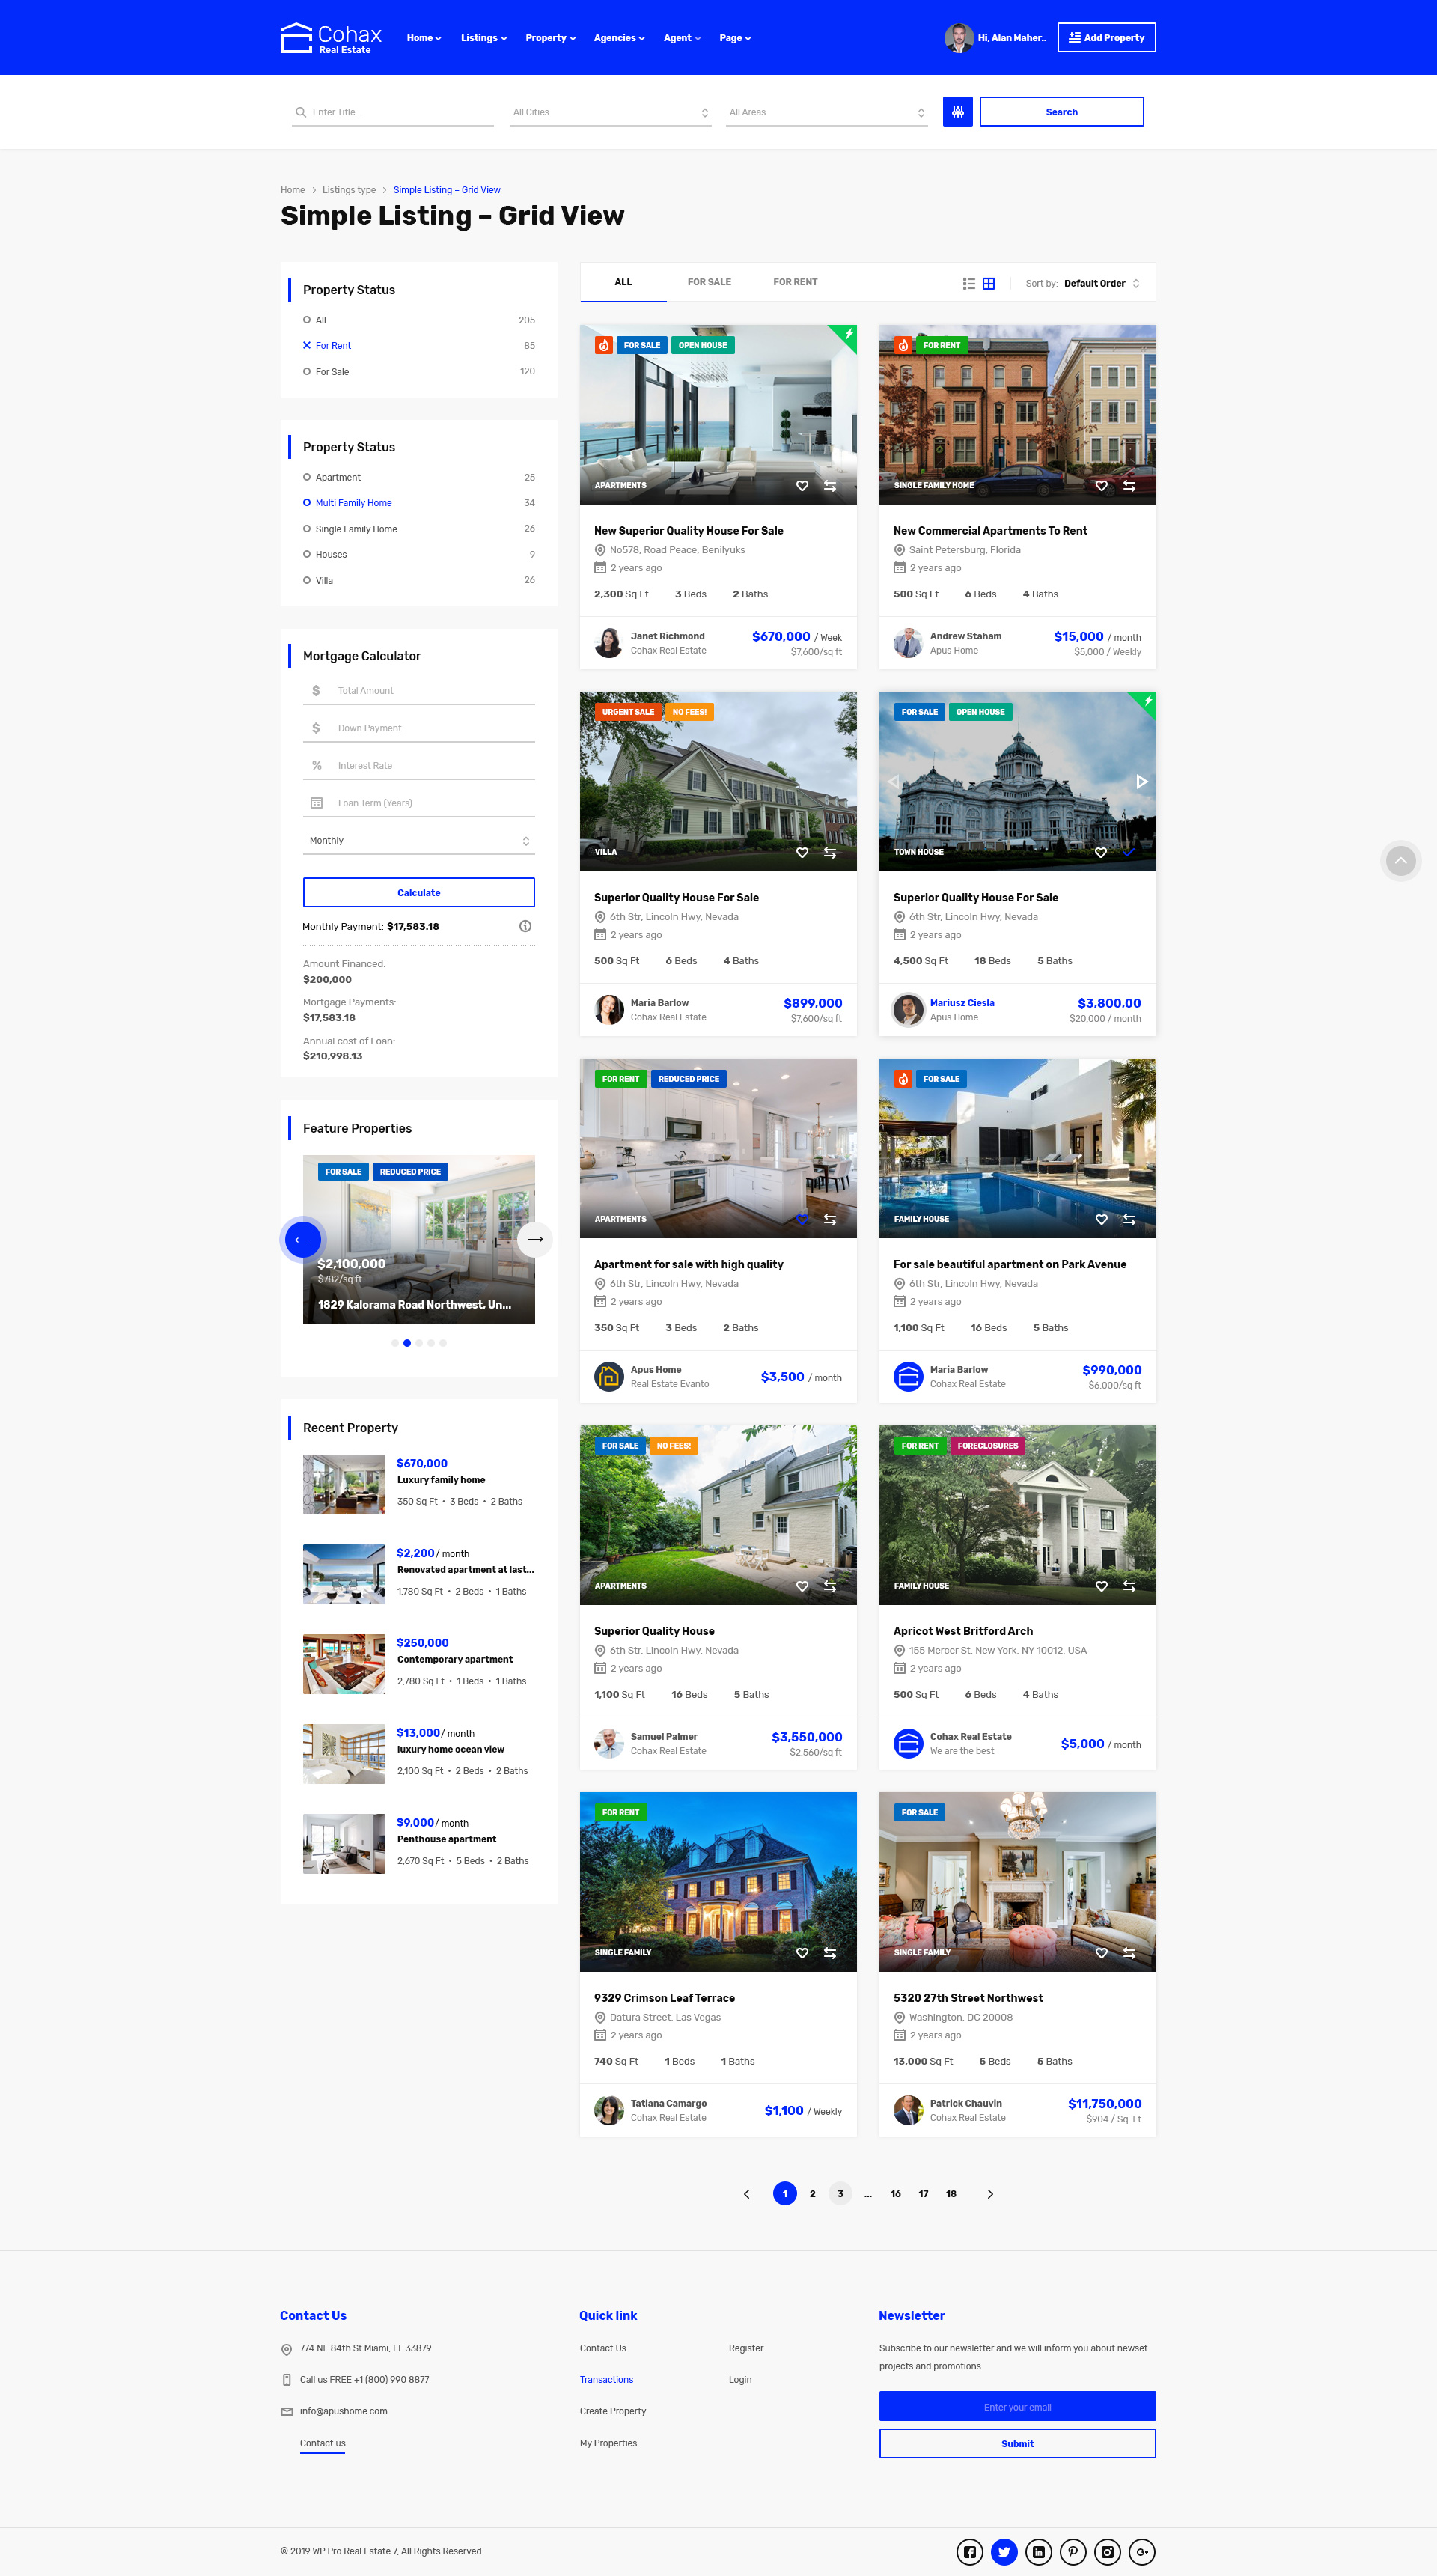Open advanced search filters icon
1437x2576 pixels.
[x=957, y=112]
